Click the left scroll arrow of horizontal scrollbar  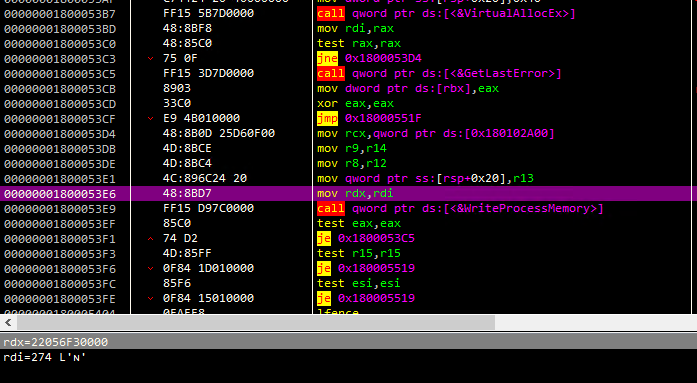8,322
